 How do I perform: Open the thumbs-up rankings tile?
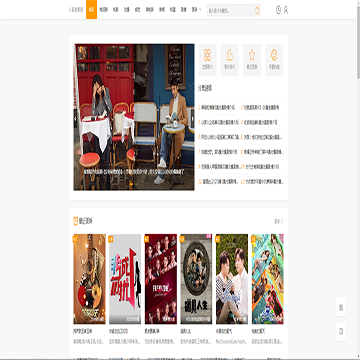tap(230, 60)
